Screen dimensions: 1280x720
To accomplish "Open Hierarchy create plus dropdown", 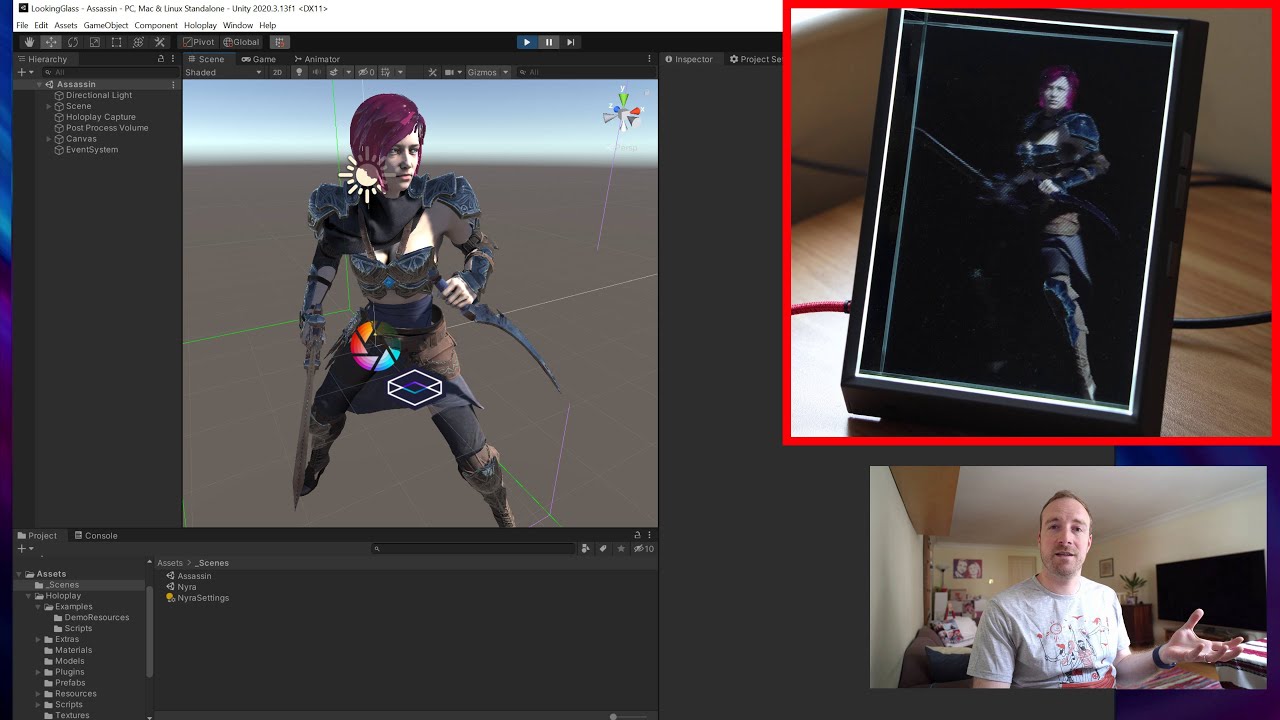I will coord(24,72).
